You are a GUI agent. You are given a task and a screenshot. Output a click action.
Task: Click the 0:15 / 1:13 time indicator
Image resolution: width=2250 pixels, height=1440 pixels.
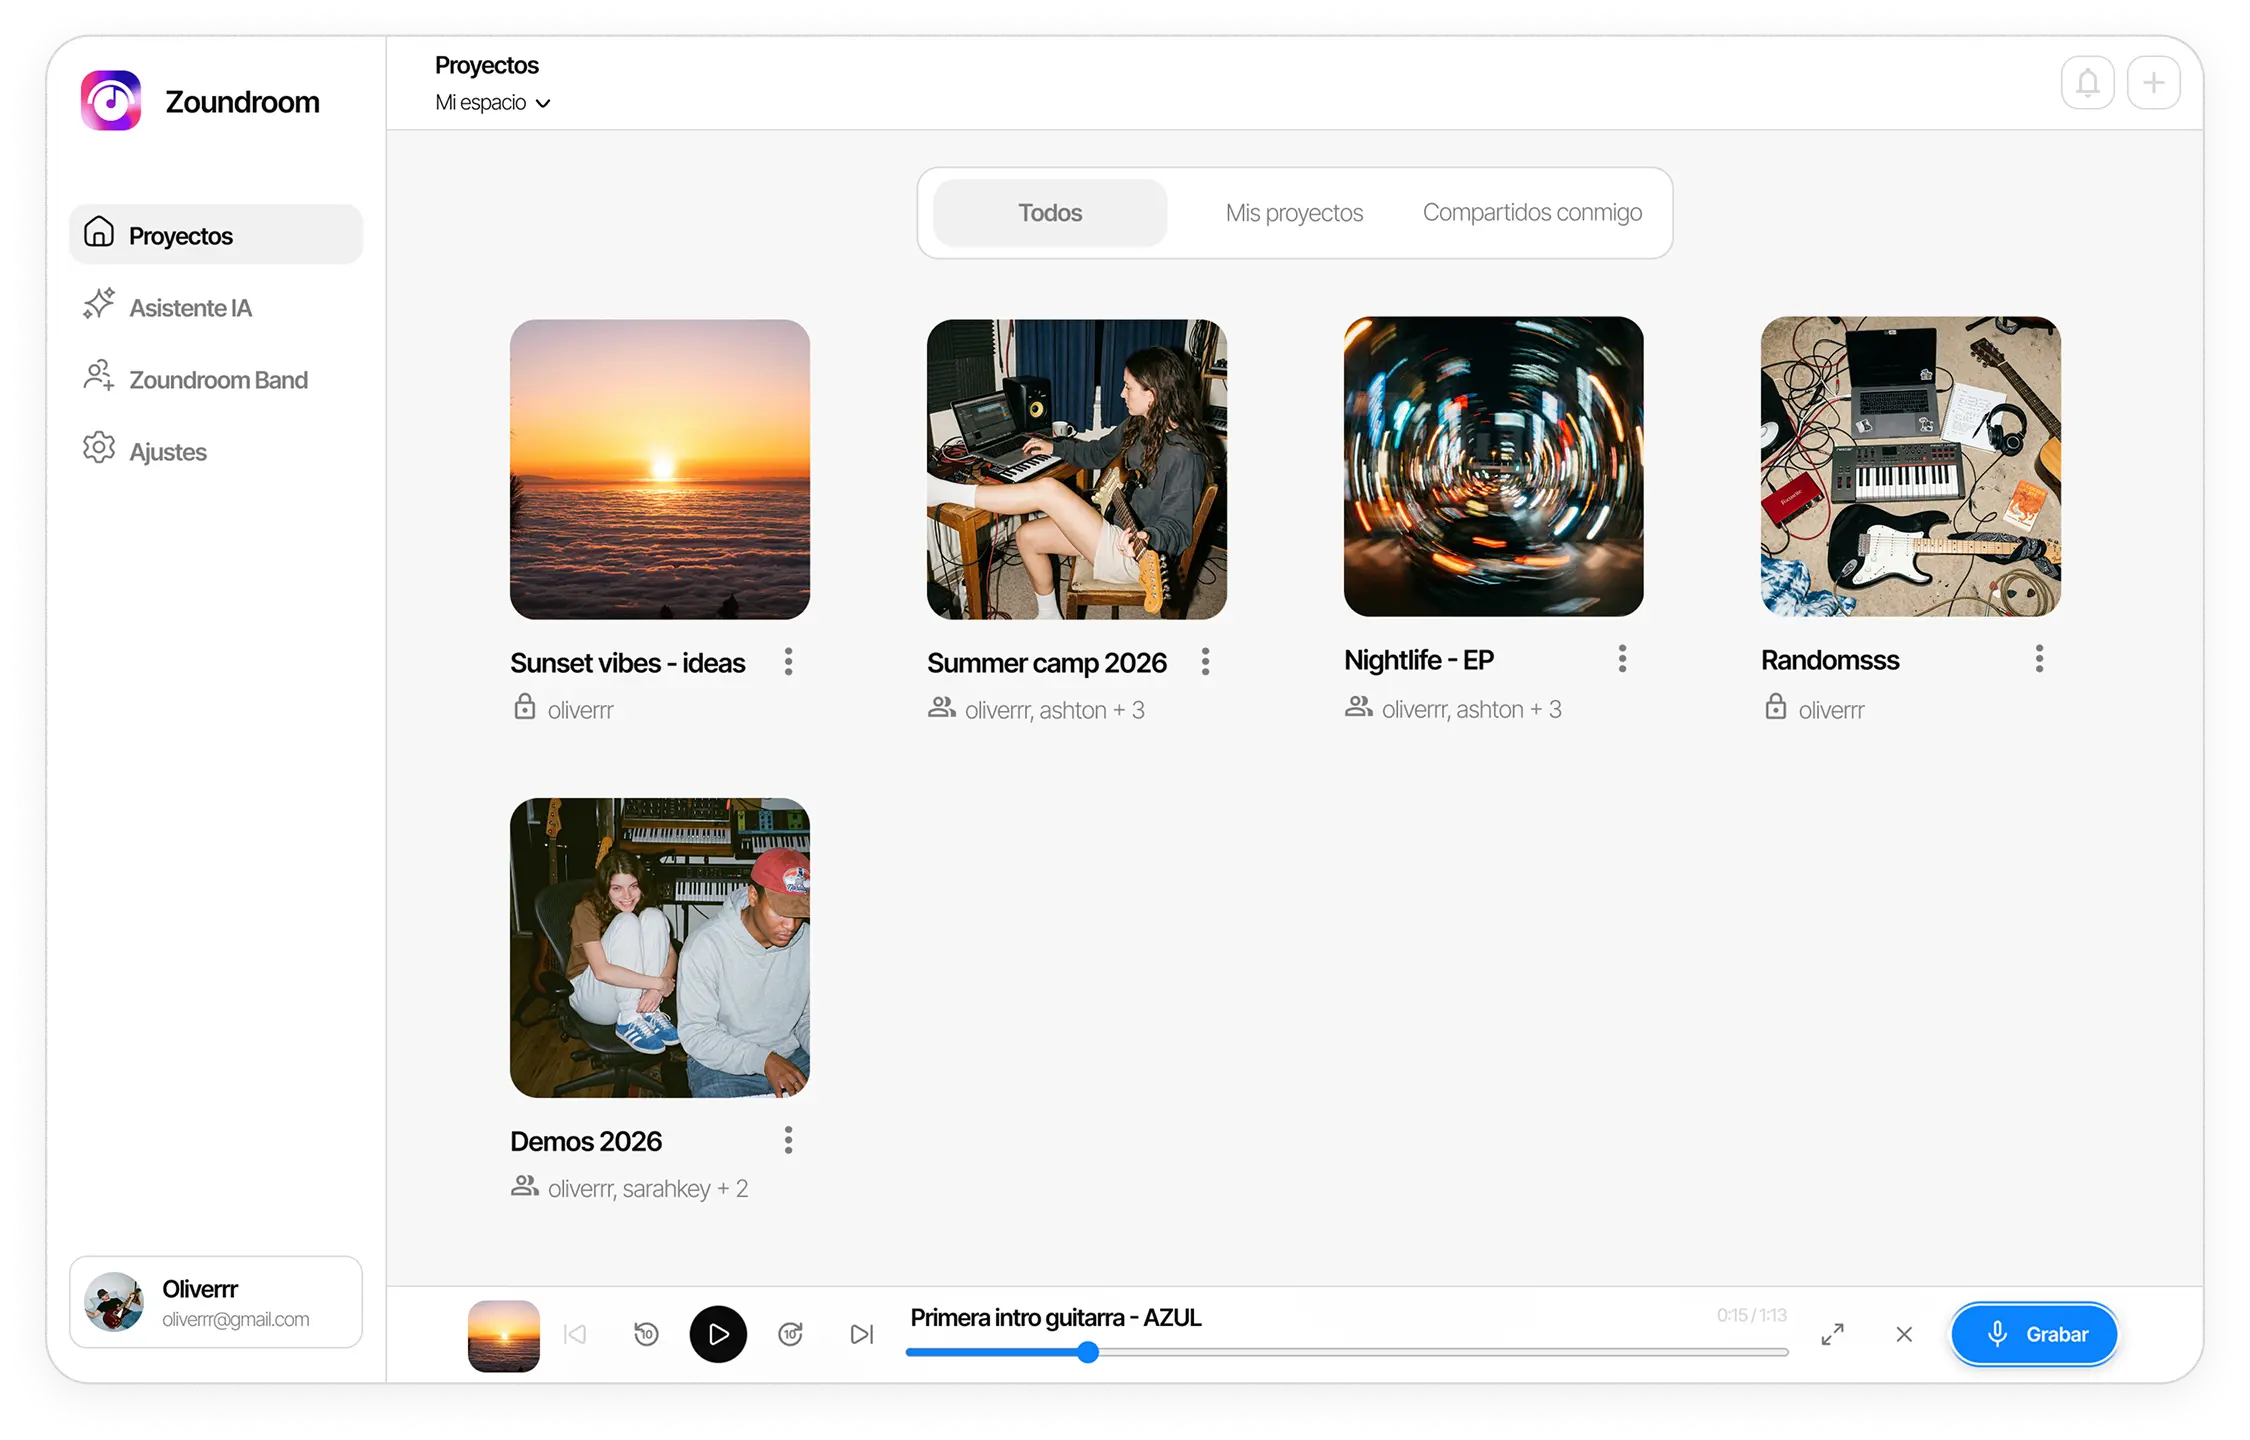tap(1751, 1315)
